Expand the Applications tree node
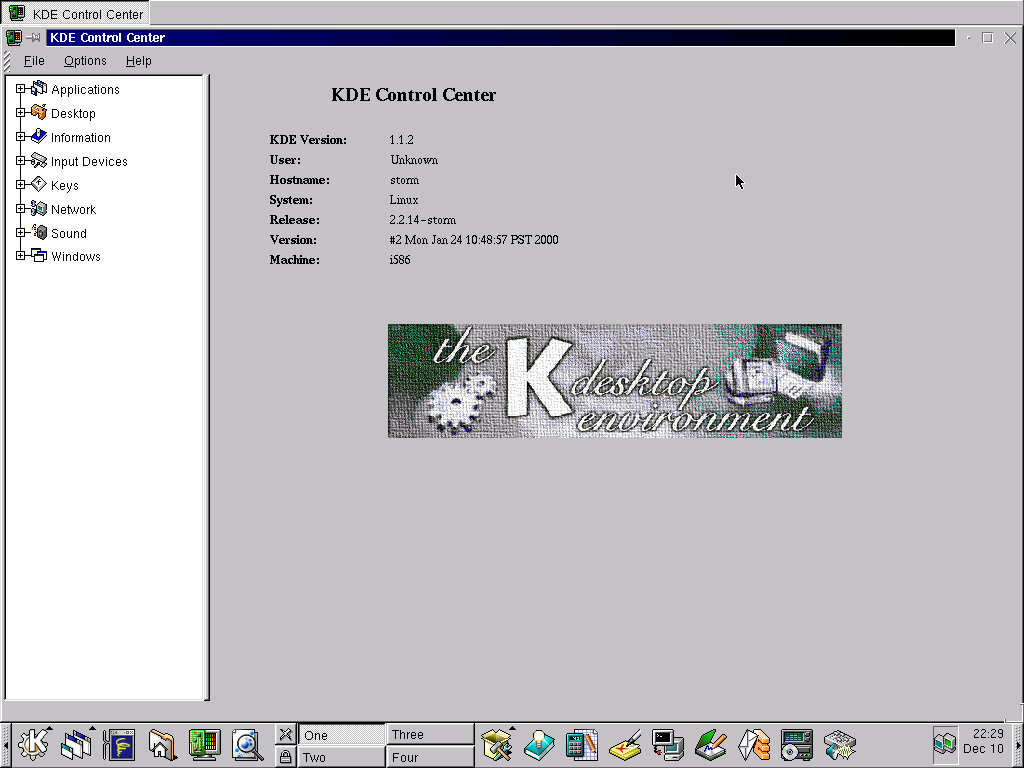The height and width of the screenshot is (768, 1024). point(20,89)
